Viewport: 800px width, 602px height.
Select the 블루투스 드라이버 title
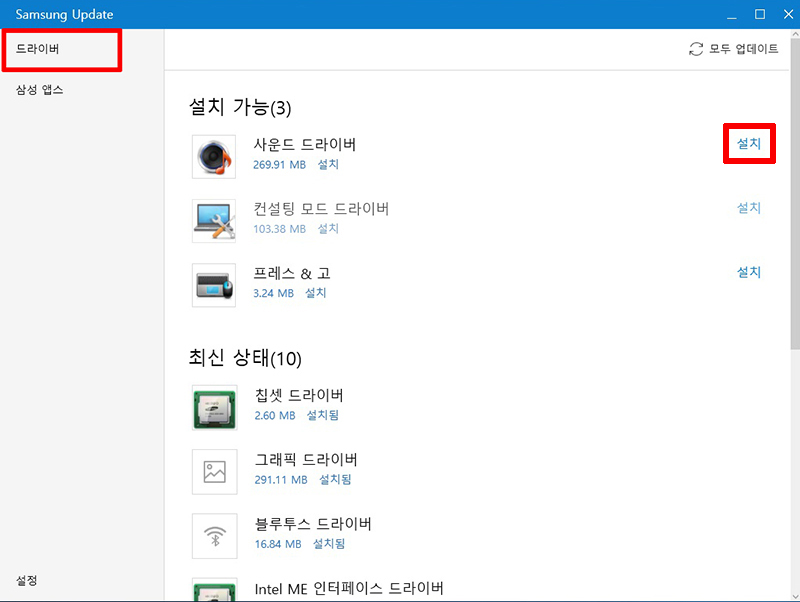click(313, 524)
